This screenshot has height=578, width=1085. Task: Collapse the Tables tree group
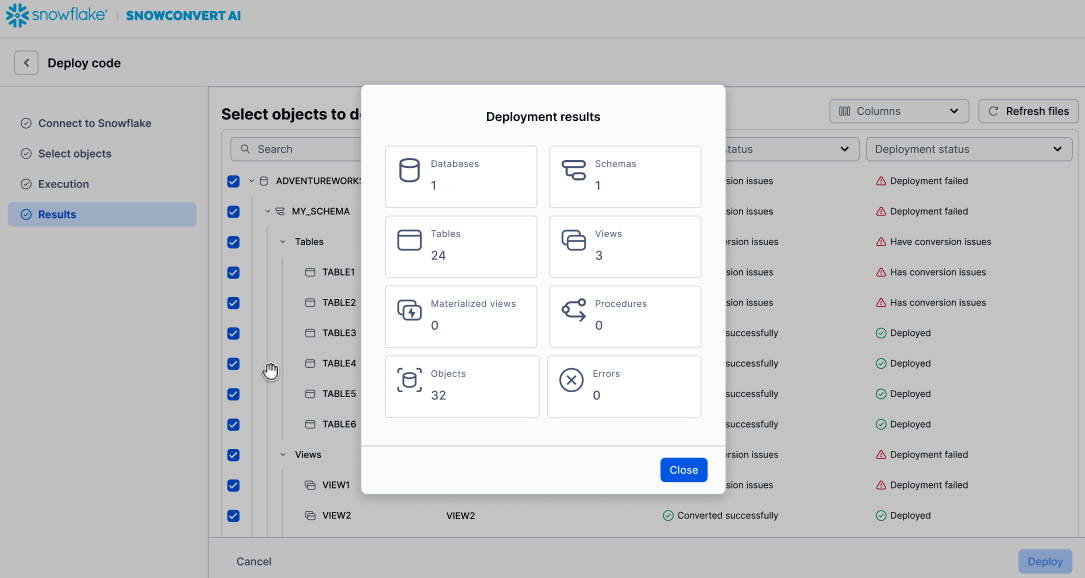[283, 242]
